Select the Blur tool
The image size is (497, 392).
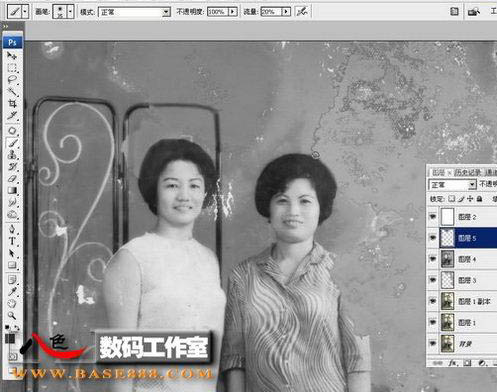(x=12, y=202)
